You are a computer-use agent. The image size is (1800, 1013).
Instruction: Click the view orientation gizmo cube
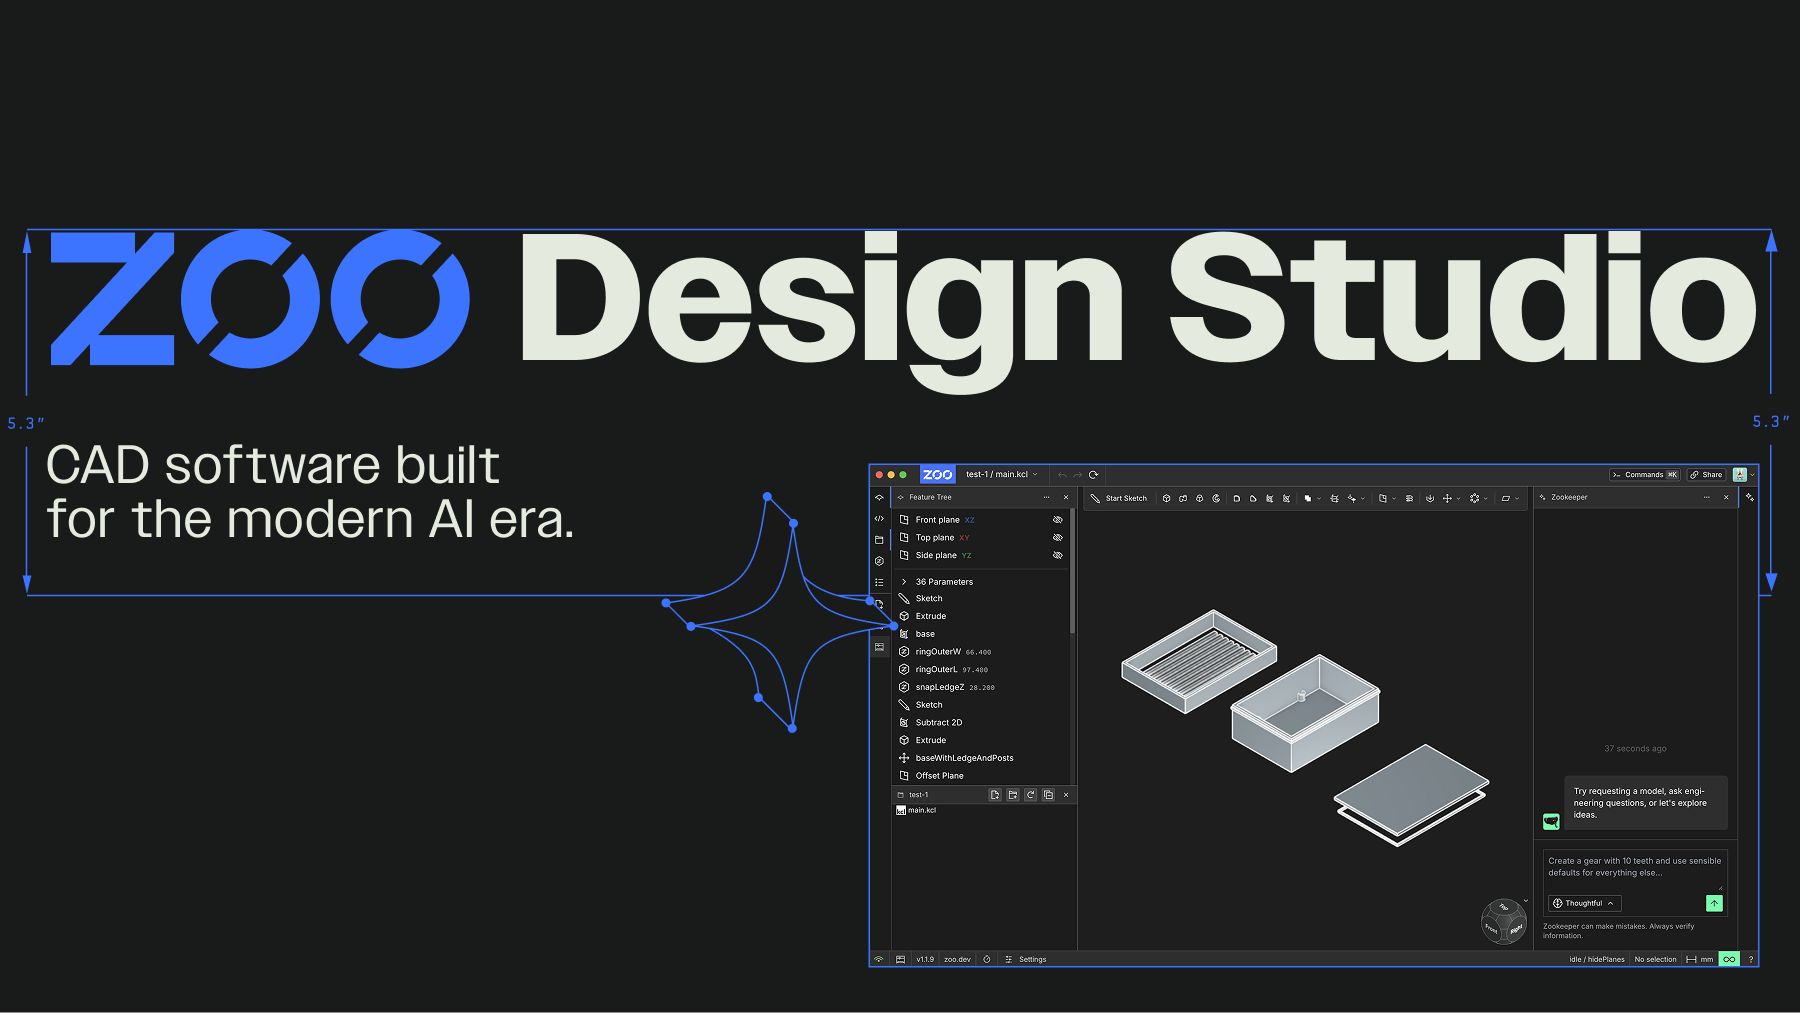click(1503, 921)
